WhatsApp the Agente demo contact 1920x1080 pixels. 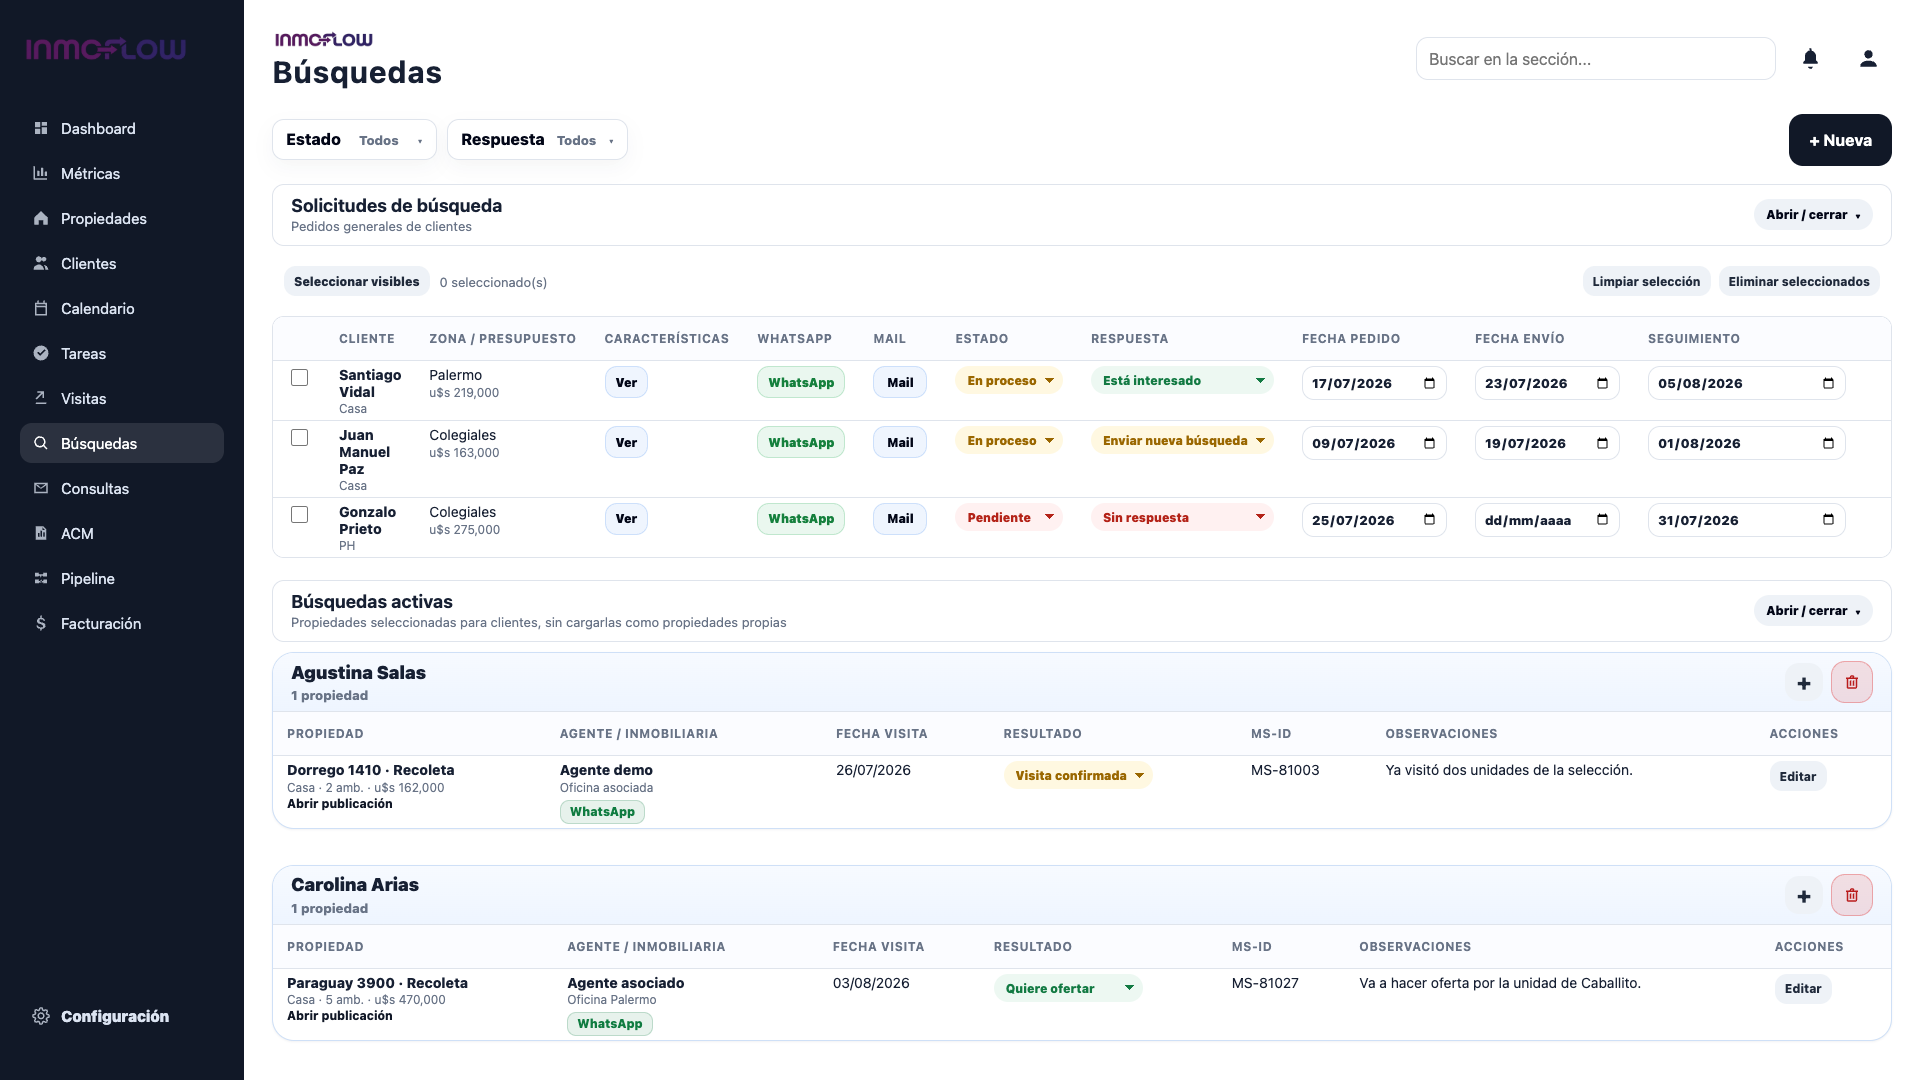(x=602, y=812)
